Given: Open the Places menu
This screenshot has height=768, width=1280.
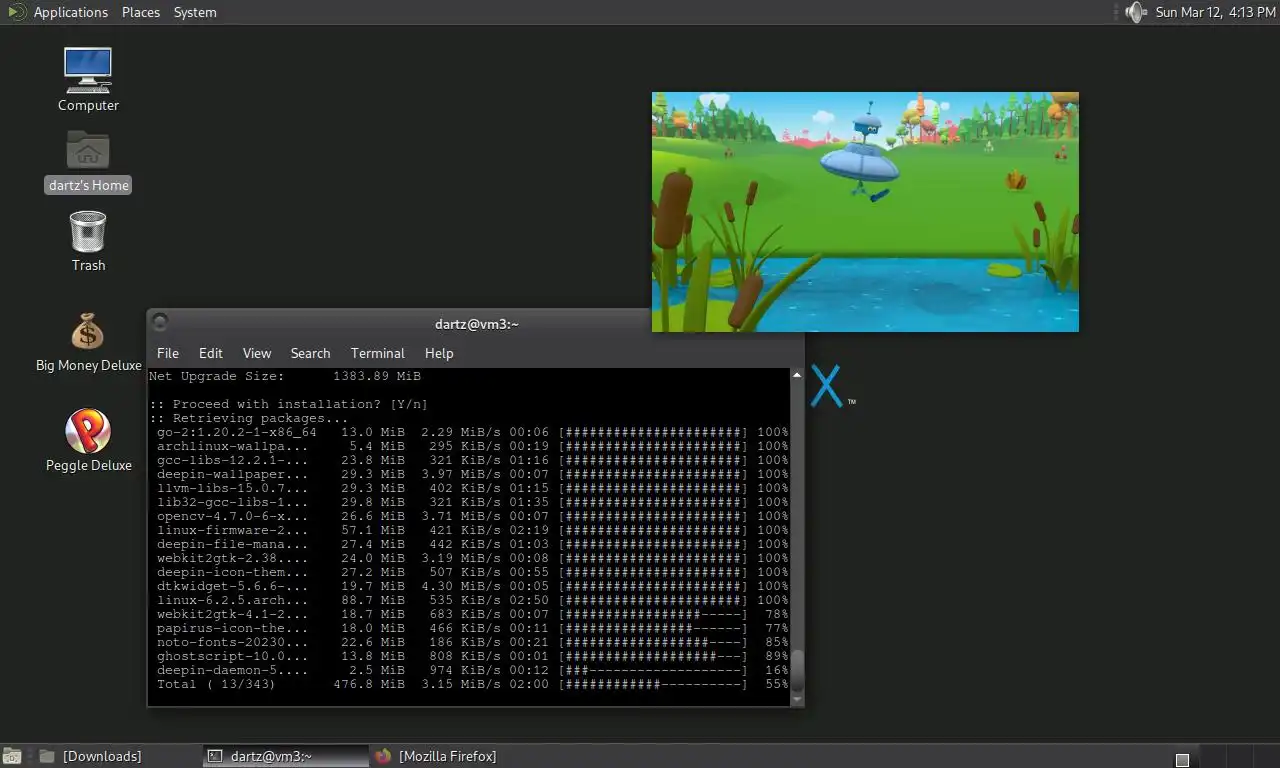Looking at the screenshot, I should pos(141,12).
